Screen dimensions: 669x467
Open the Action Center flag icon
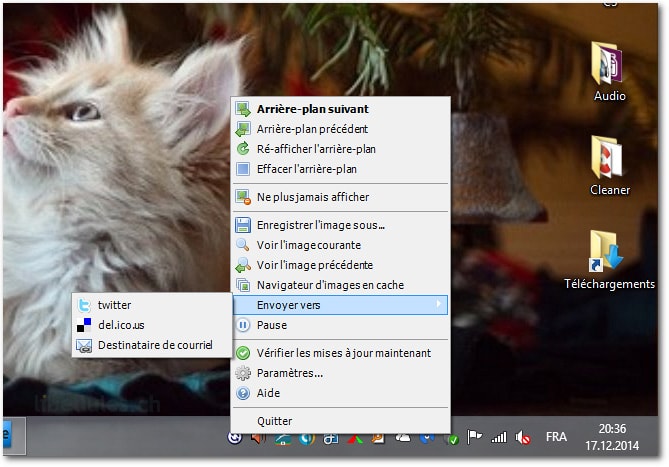pos(474,437)
